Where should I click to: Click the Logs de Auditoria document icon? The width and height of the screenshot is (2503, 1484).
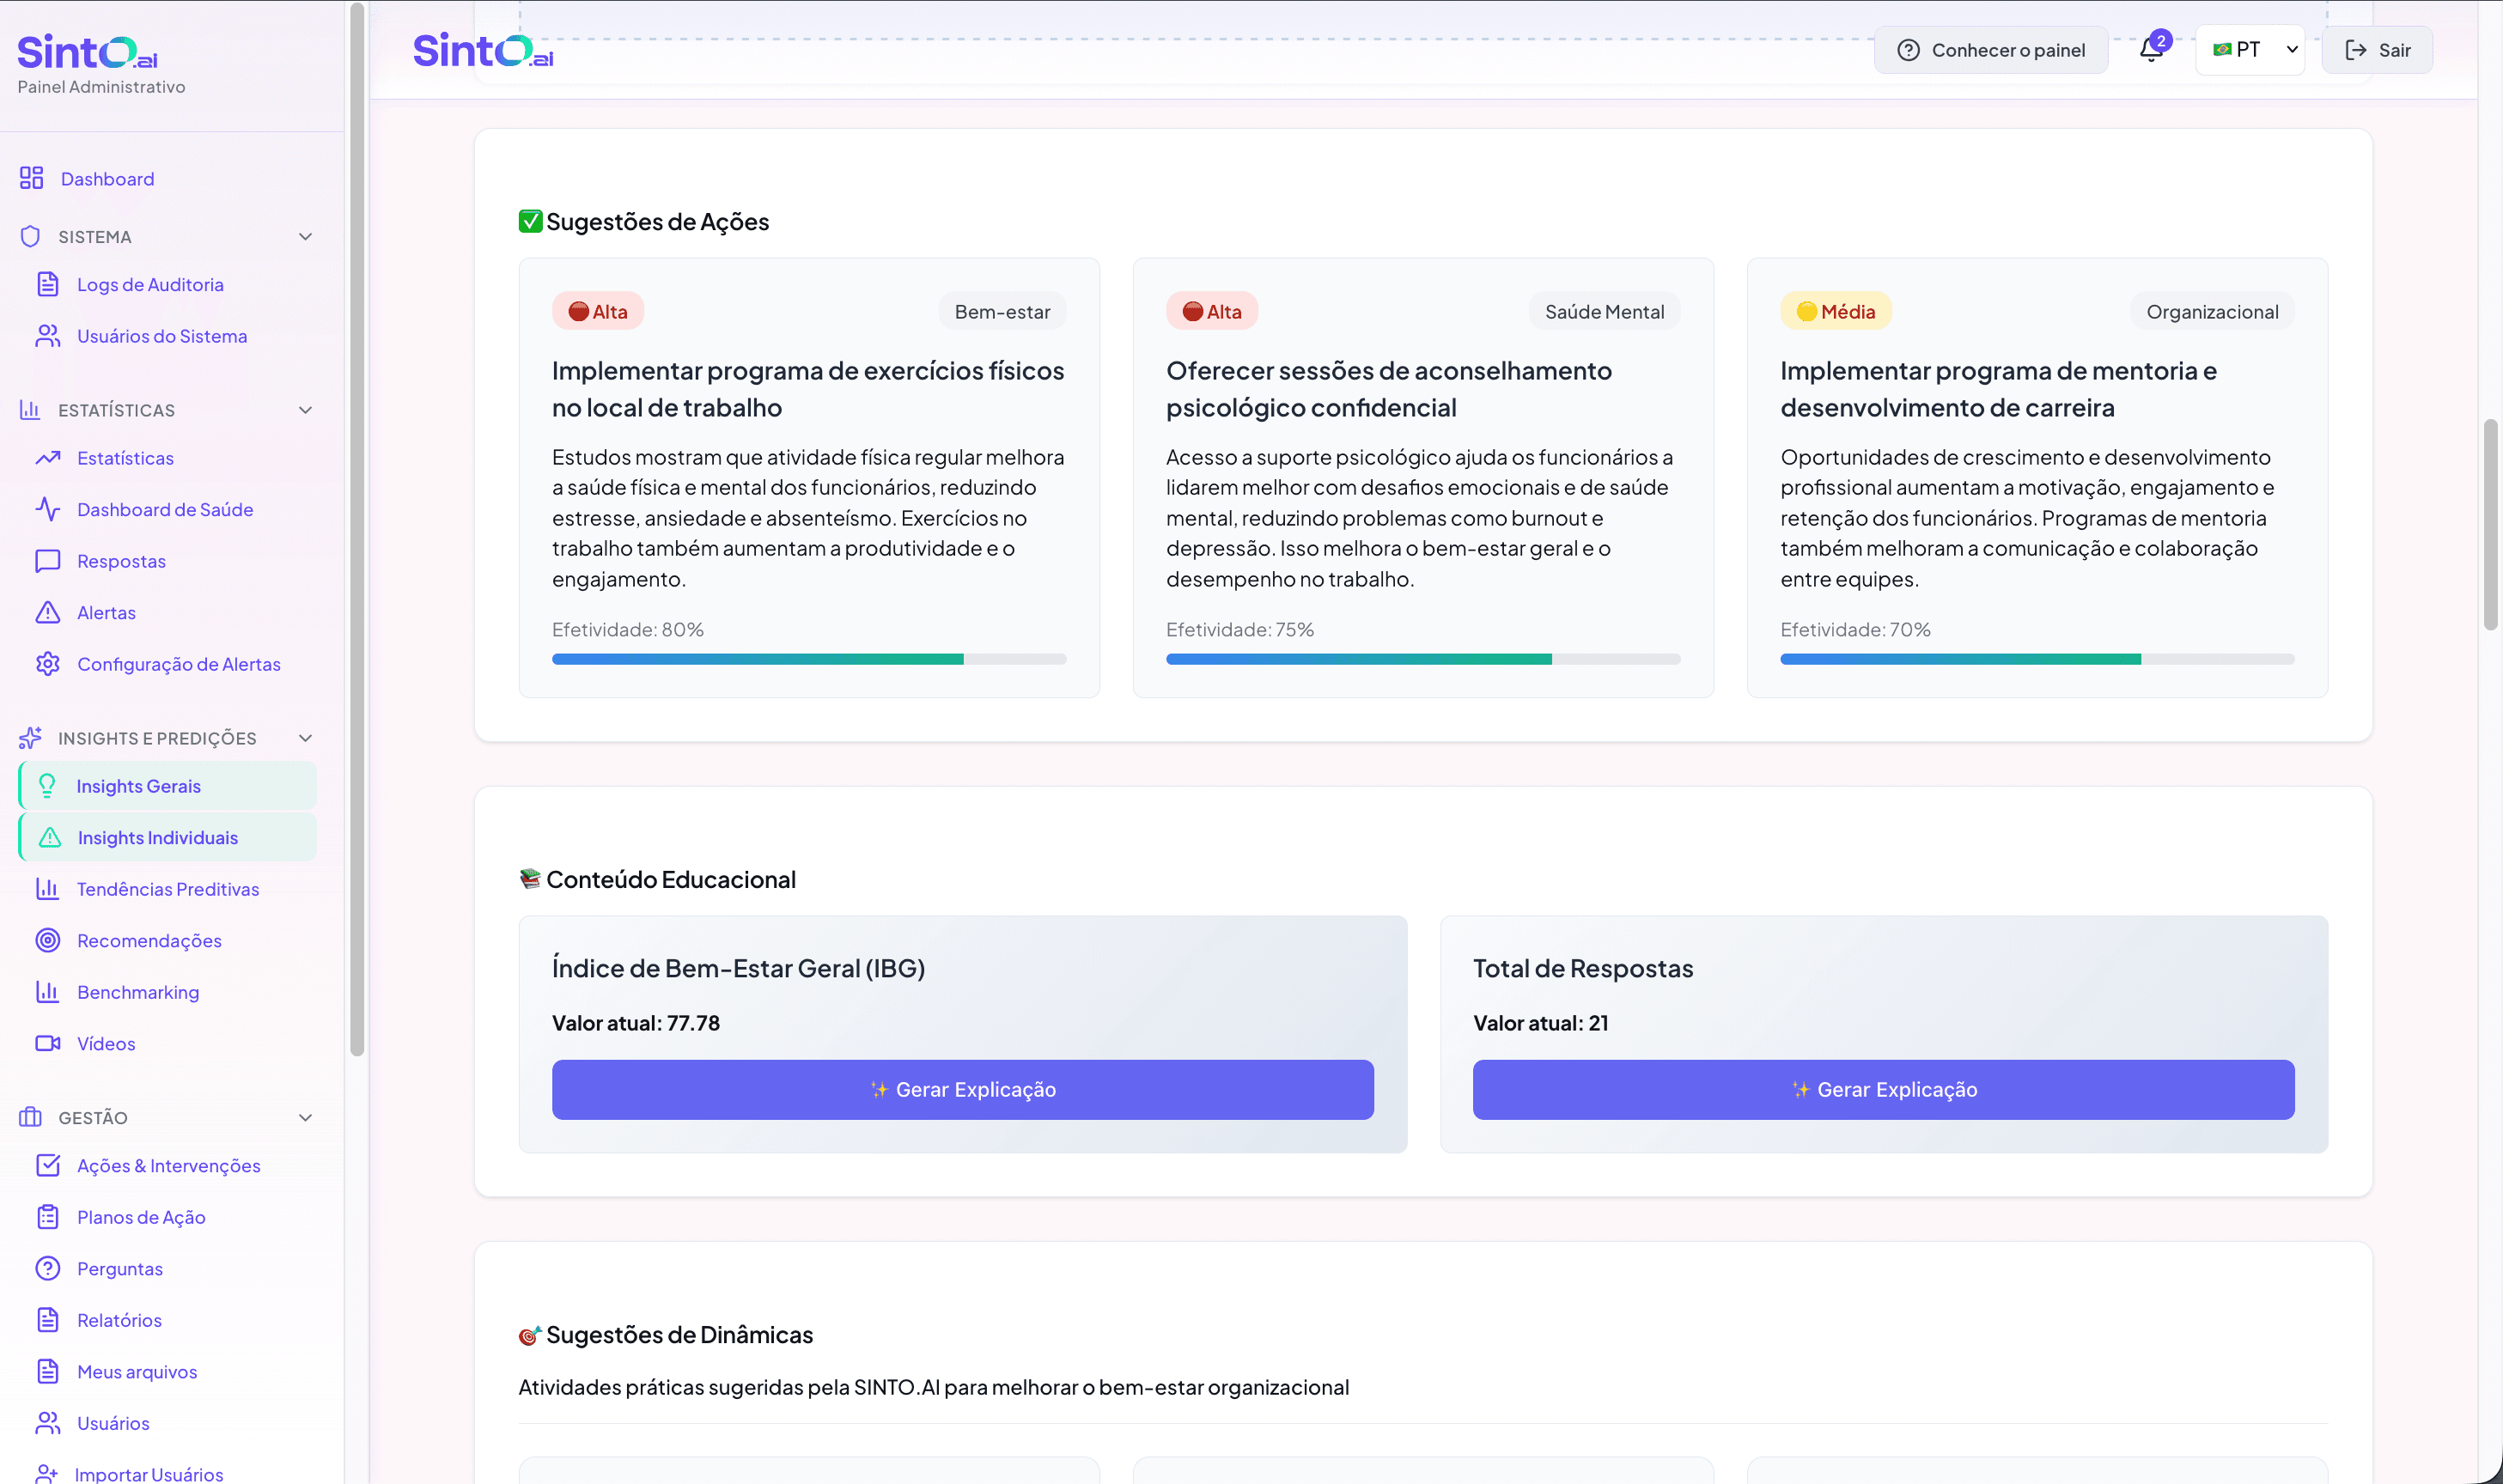tap(48, 285)
